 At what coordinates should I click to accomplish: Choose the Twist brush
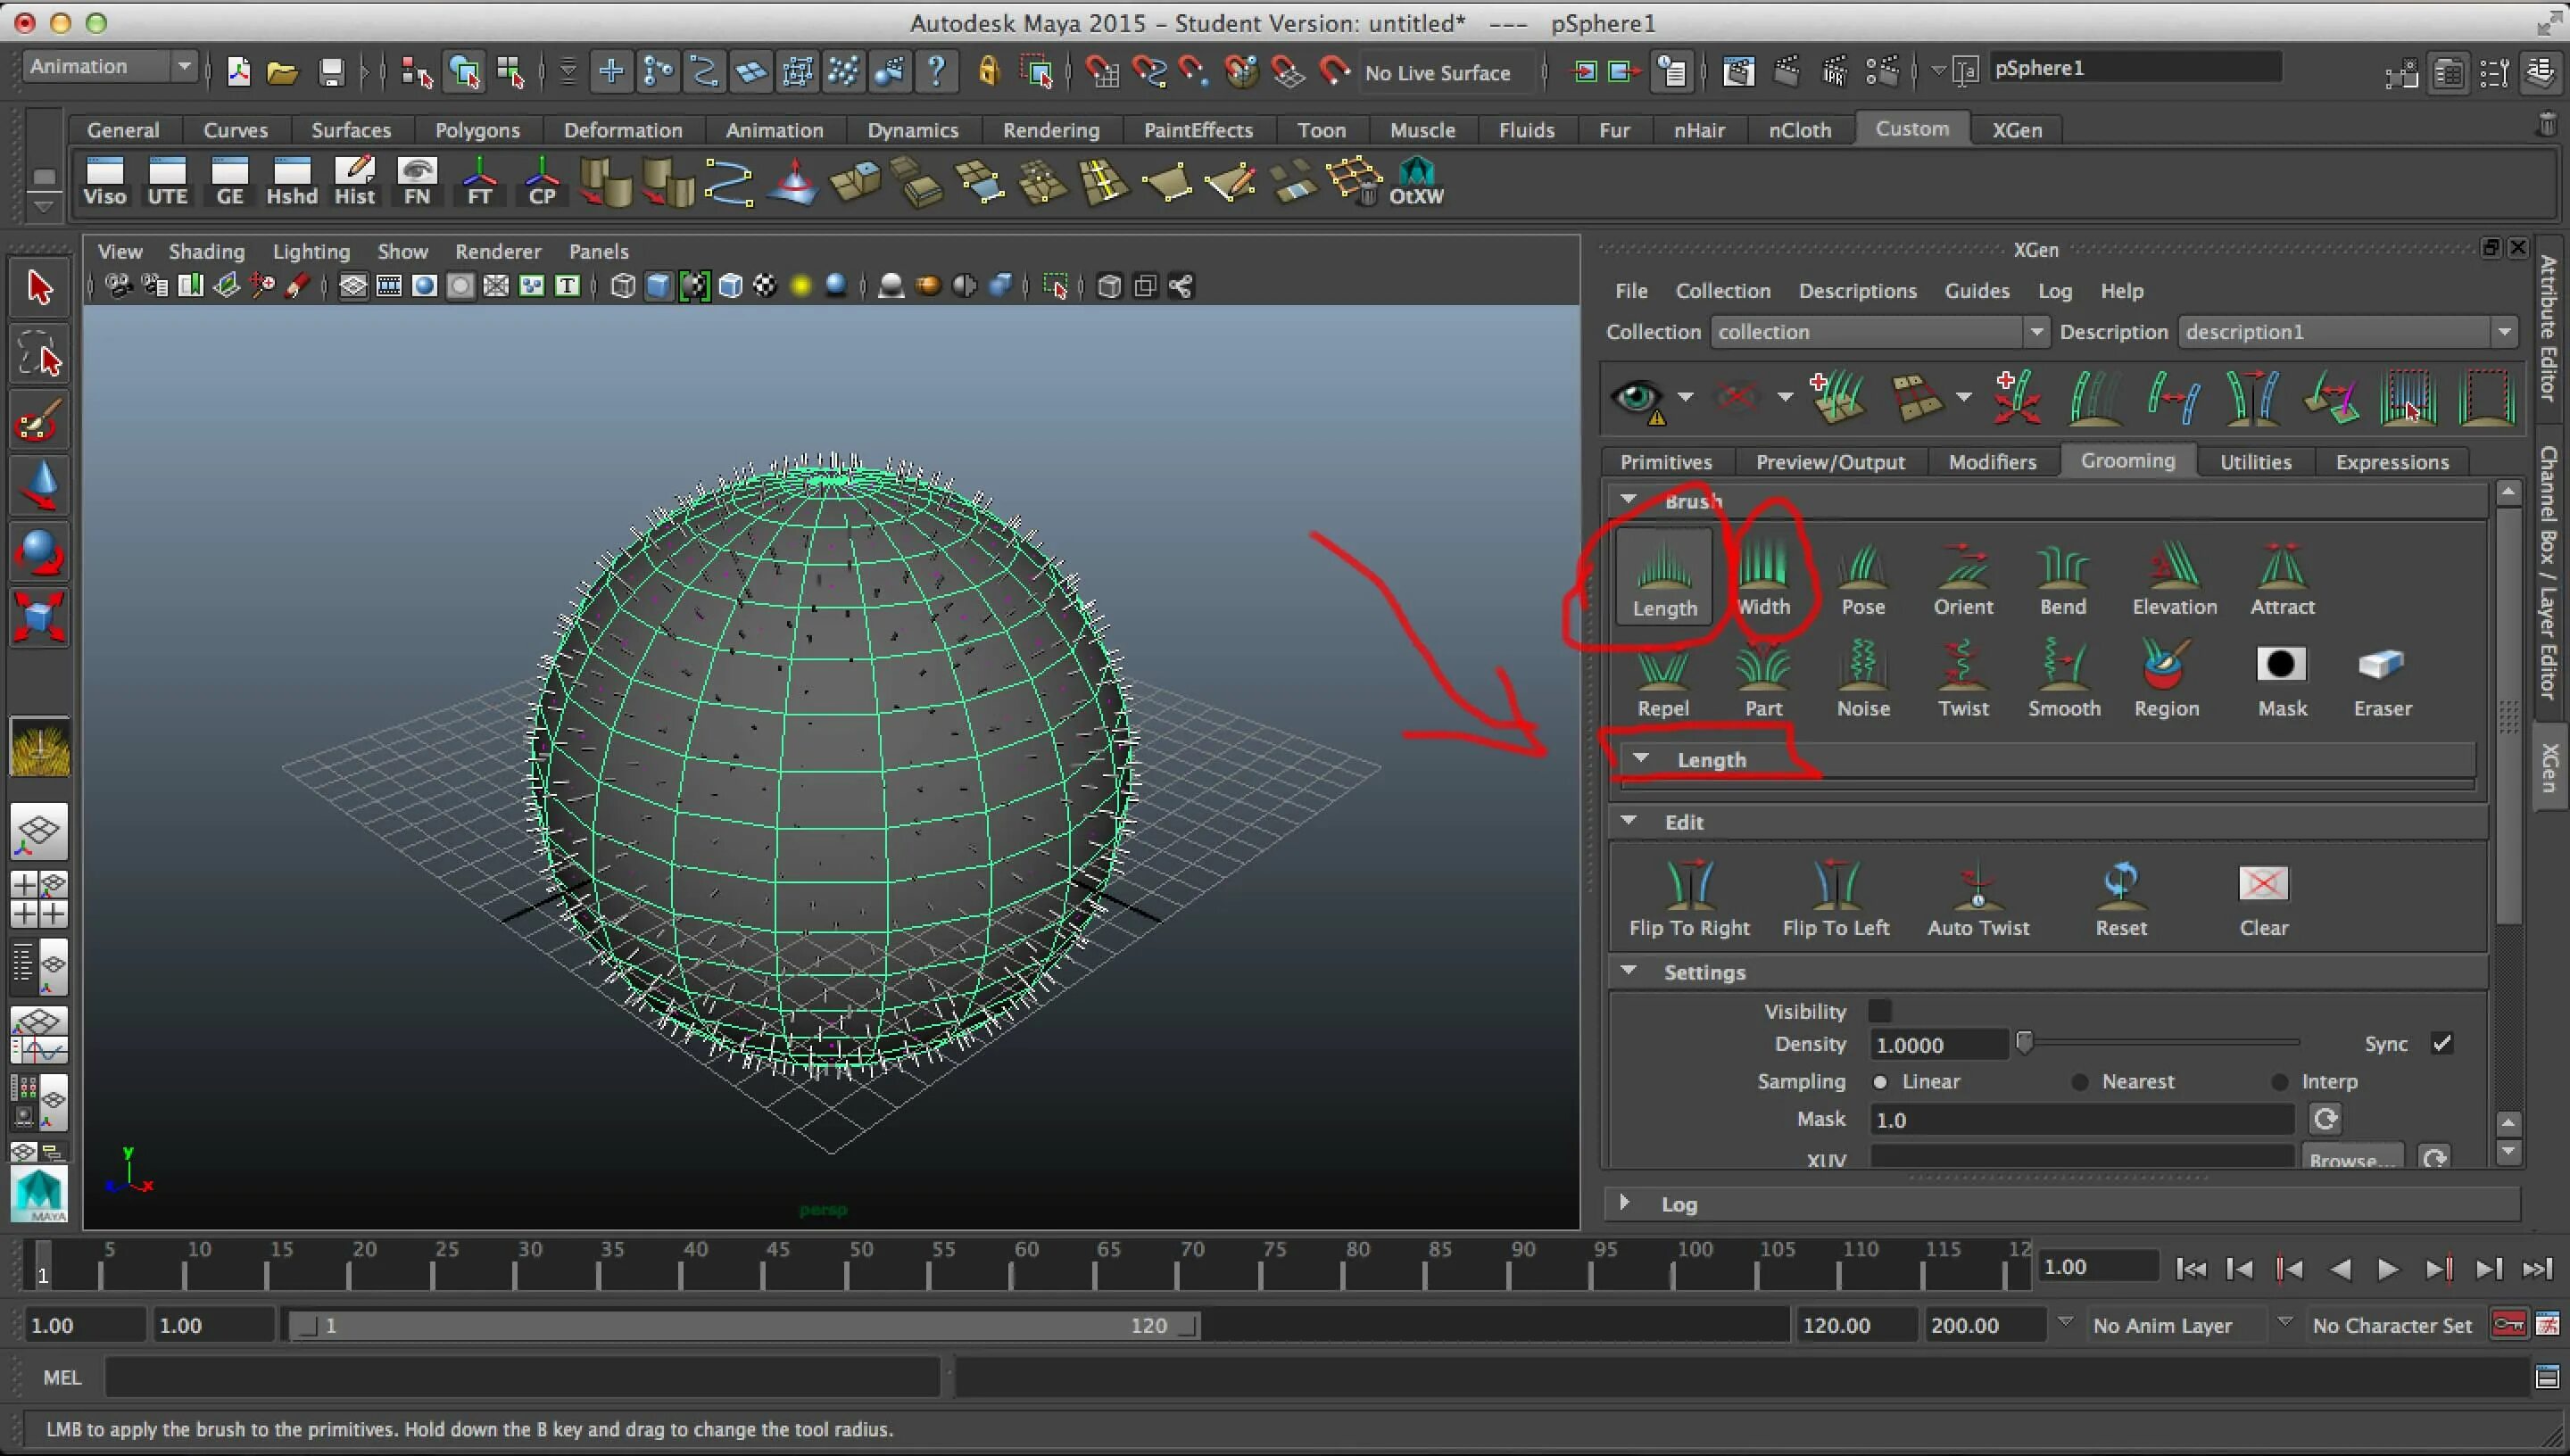point(1963,680)
